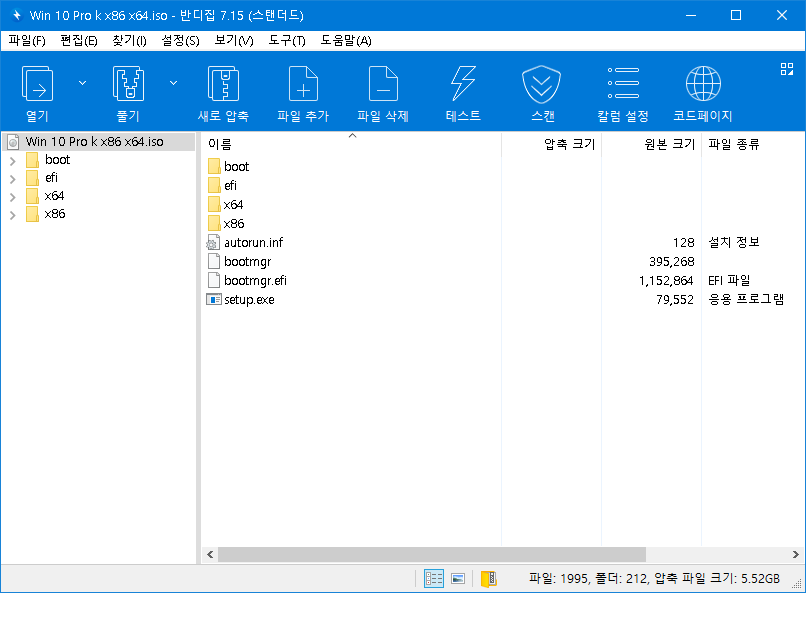The height and width of the screenshot is (628, 806).
Task: Click the Test (테스트) lightning icon
Action: (x=463, y=84)
